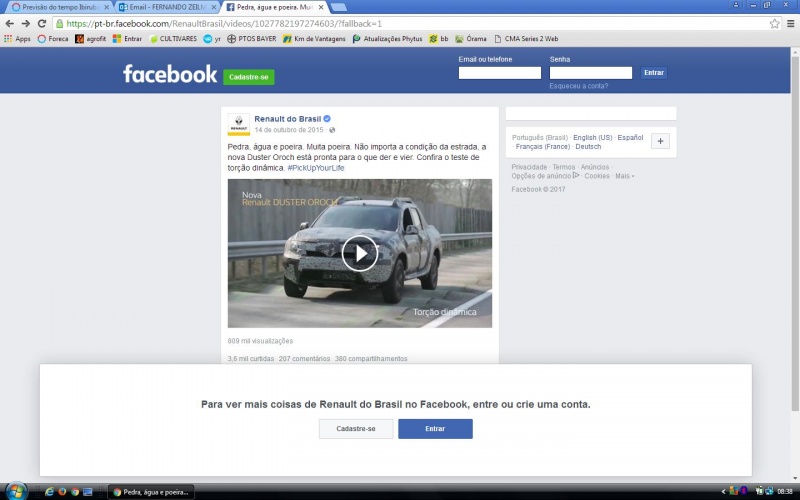Launch Internet Explorer from the taskbar
This screenshot has width=800, height=500.
click(49, 492)
